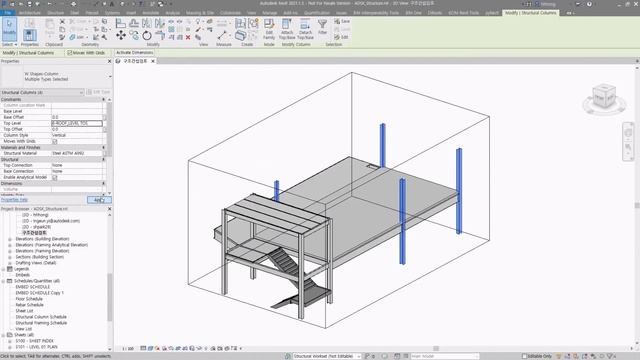Collapse the Dimensions section
This screenshot has height=360, width=640.
[x=103, y=184]
